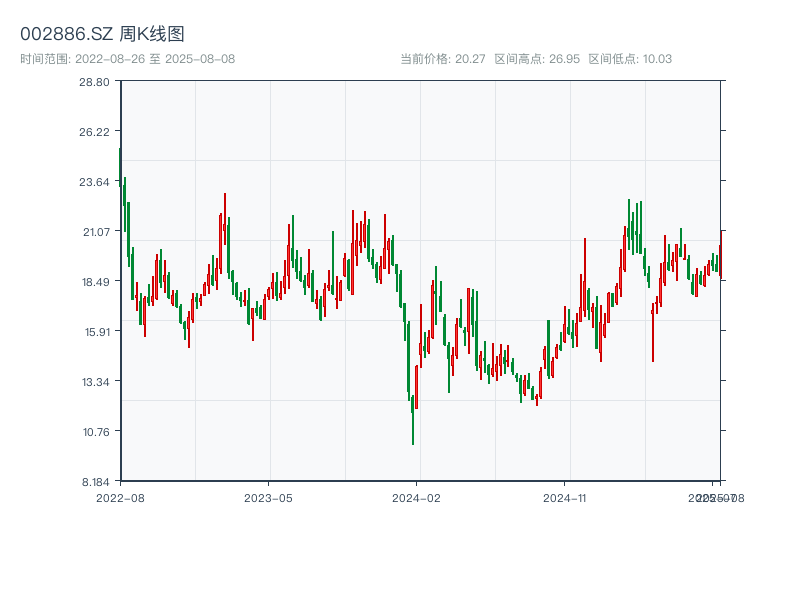The height and width of the screenshot is (600, 800).
Task: Select the 2022-08 x-axis date tick
Action: click(120, 497)
